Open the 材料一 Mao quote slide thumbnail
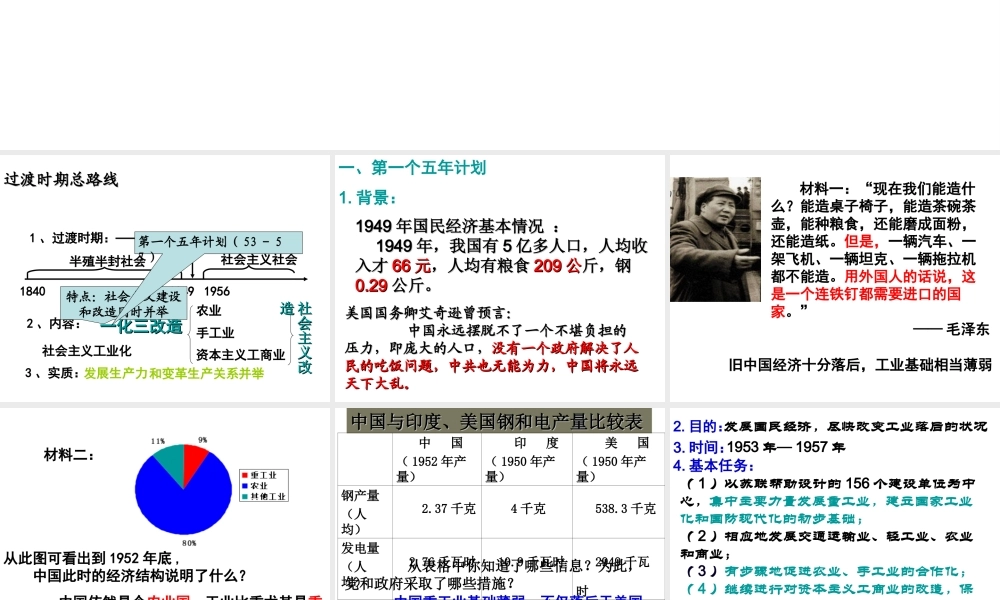The height and width of the screenshot is (600, 1000). click(834, 278)
